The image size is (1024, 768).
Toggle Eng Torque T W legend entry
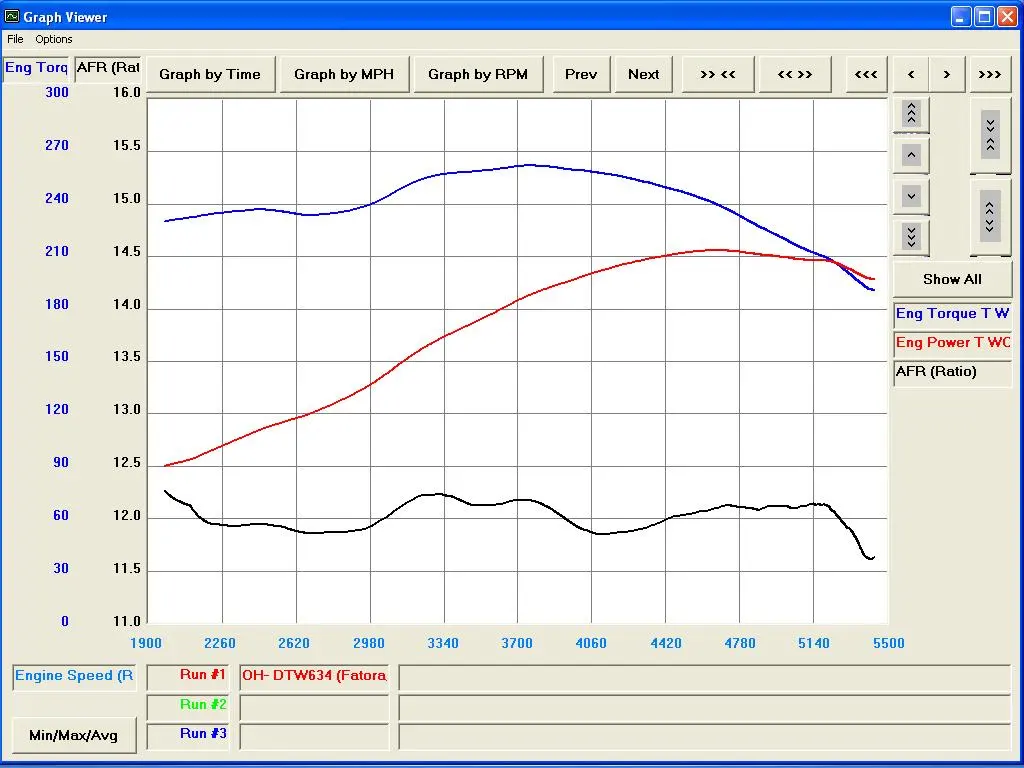click(952, 315)
